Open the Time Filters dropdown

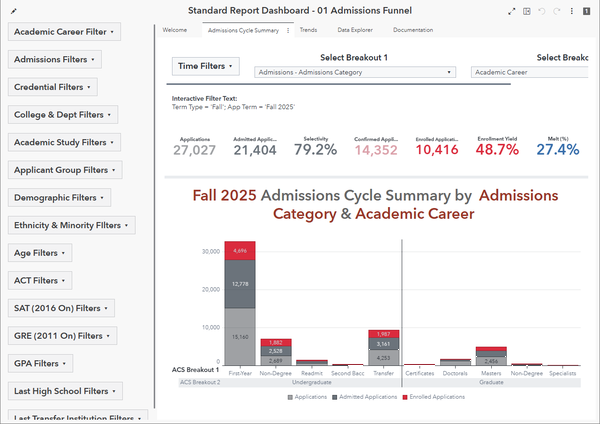(205, 66)
